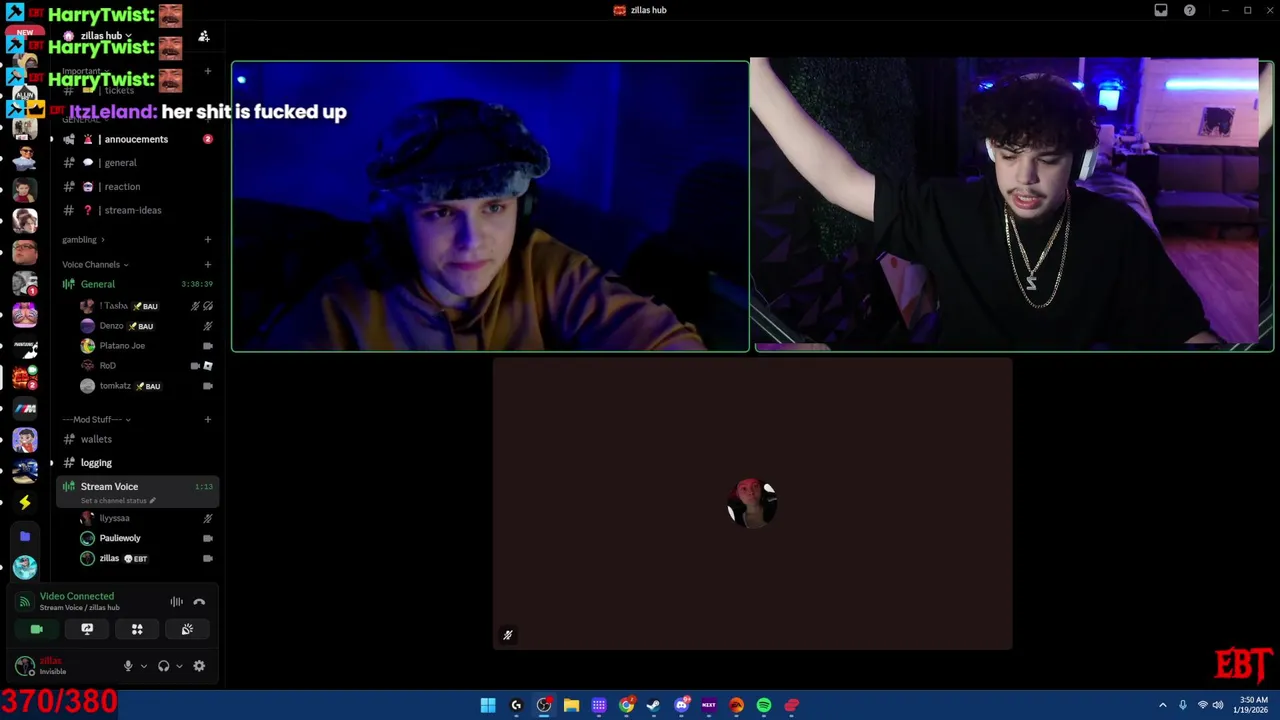Open Discord help

pyautogui.click(x=1190, y=10)
